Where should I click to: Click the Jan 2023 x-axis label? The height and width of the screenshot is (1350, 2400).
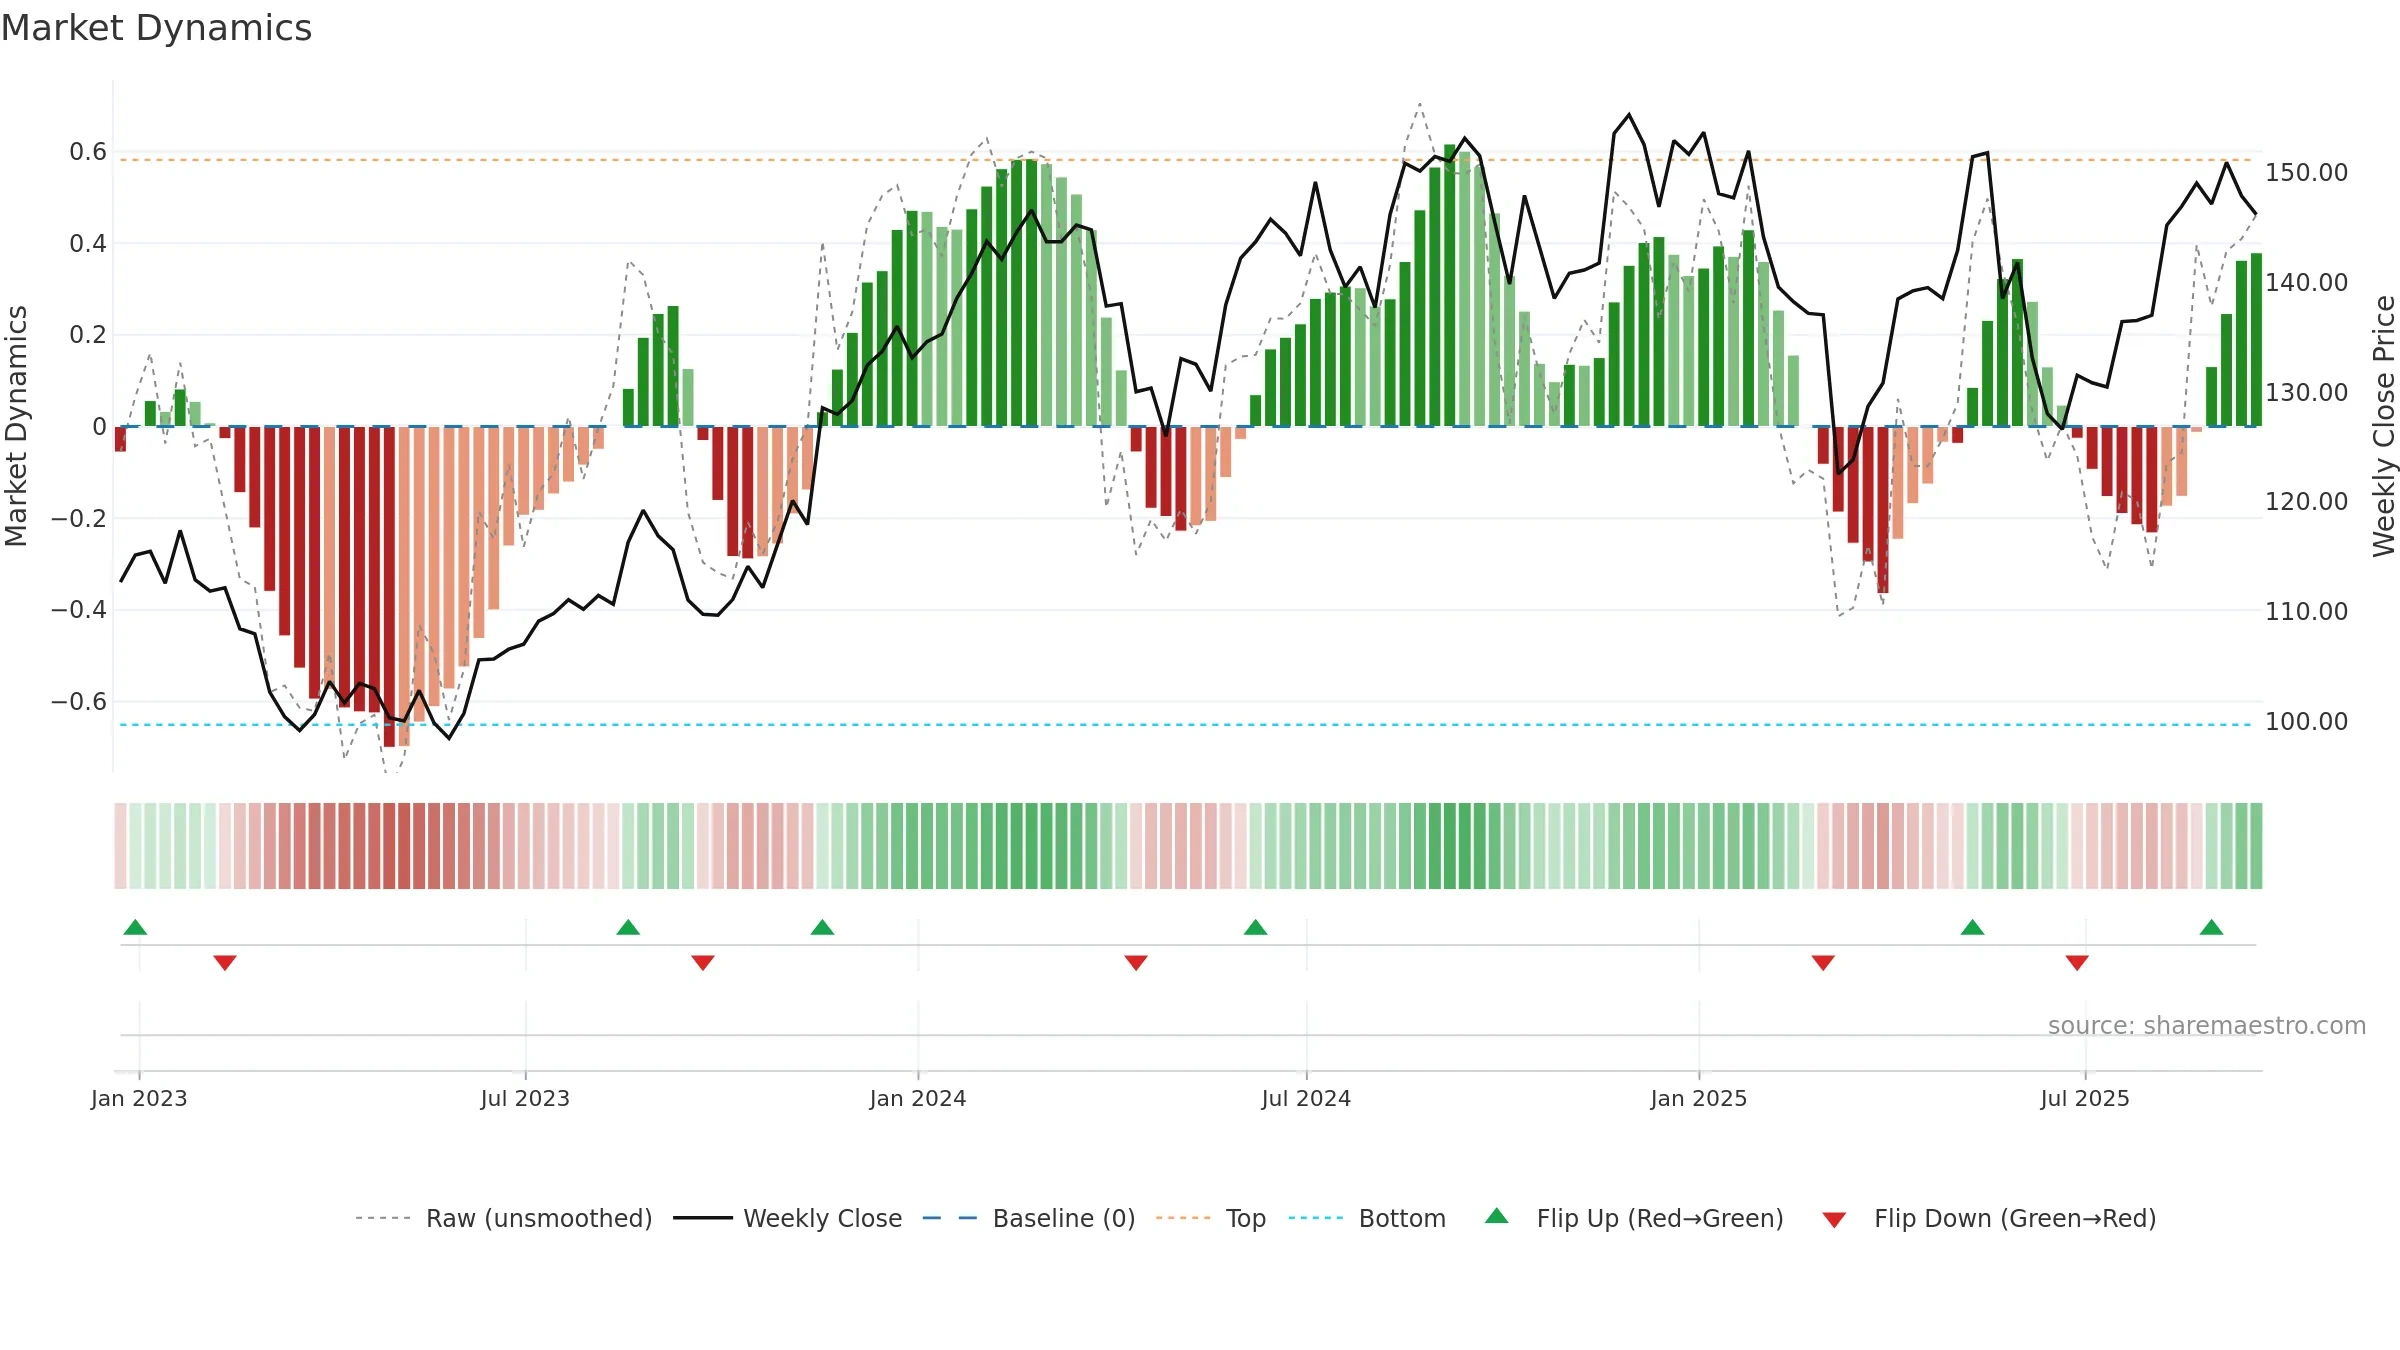coord(139,1098)
